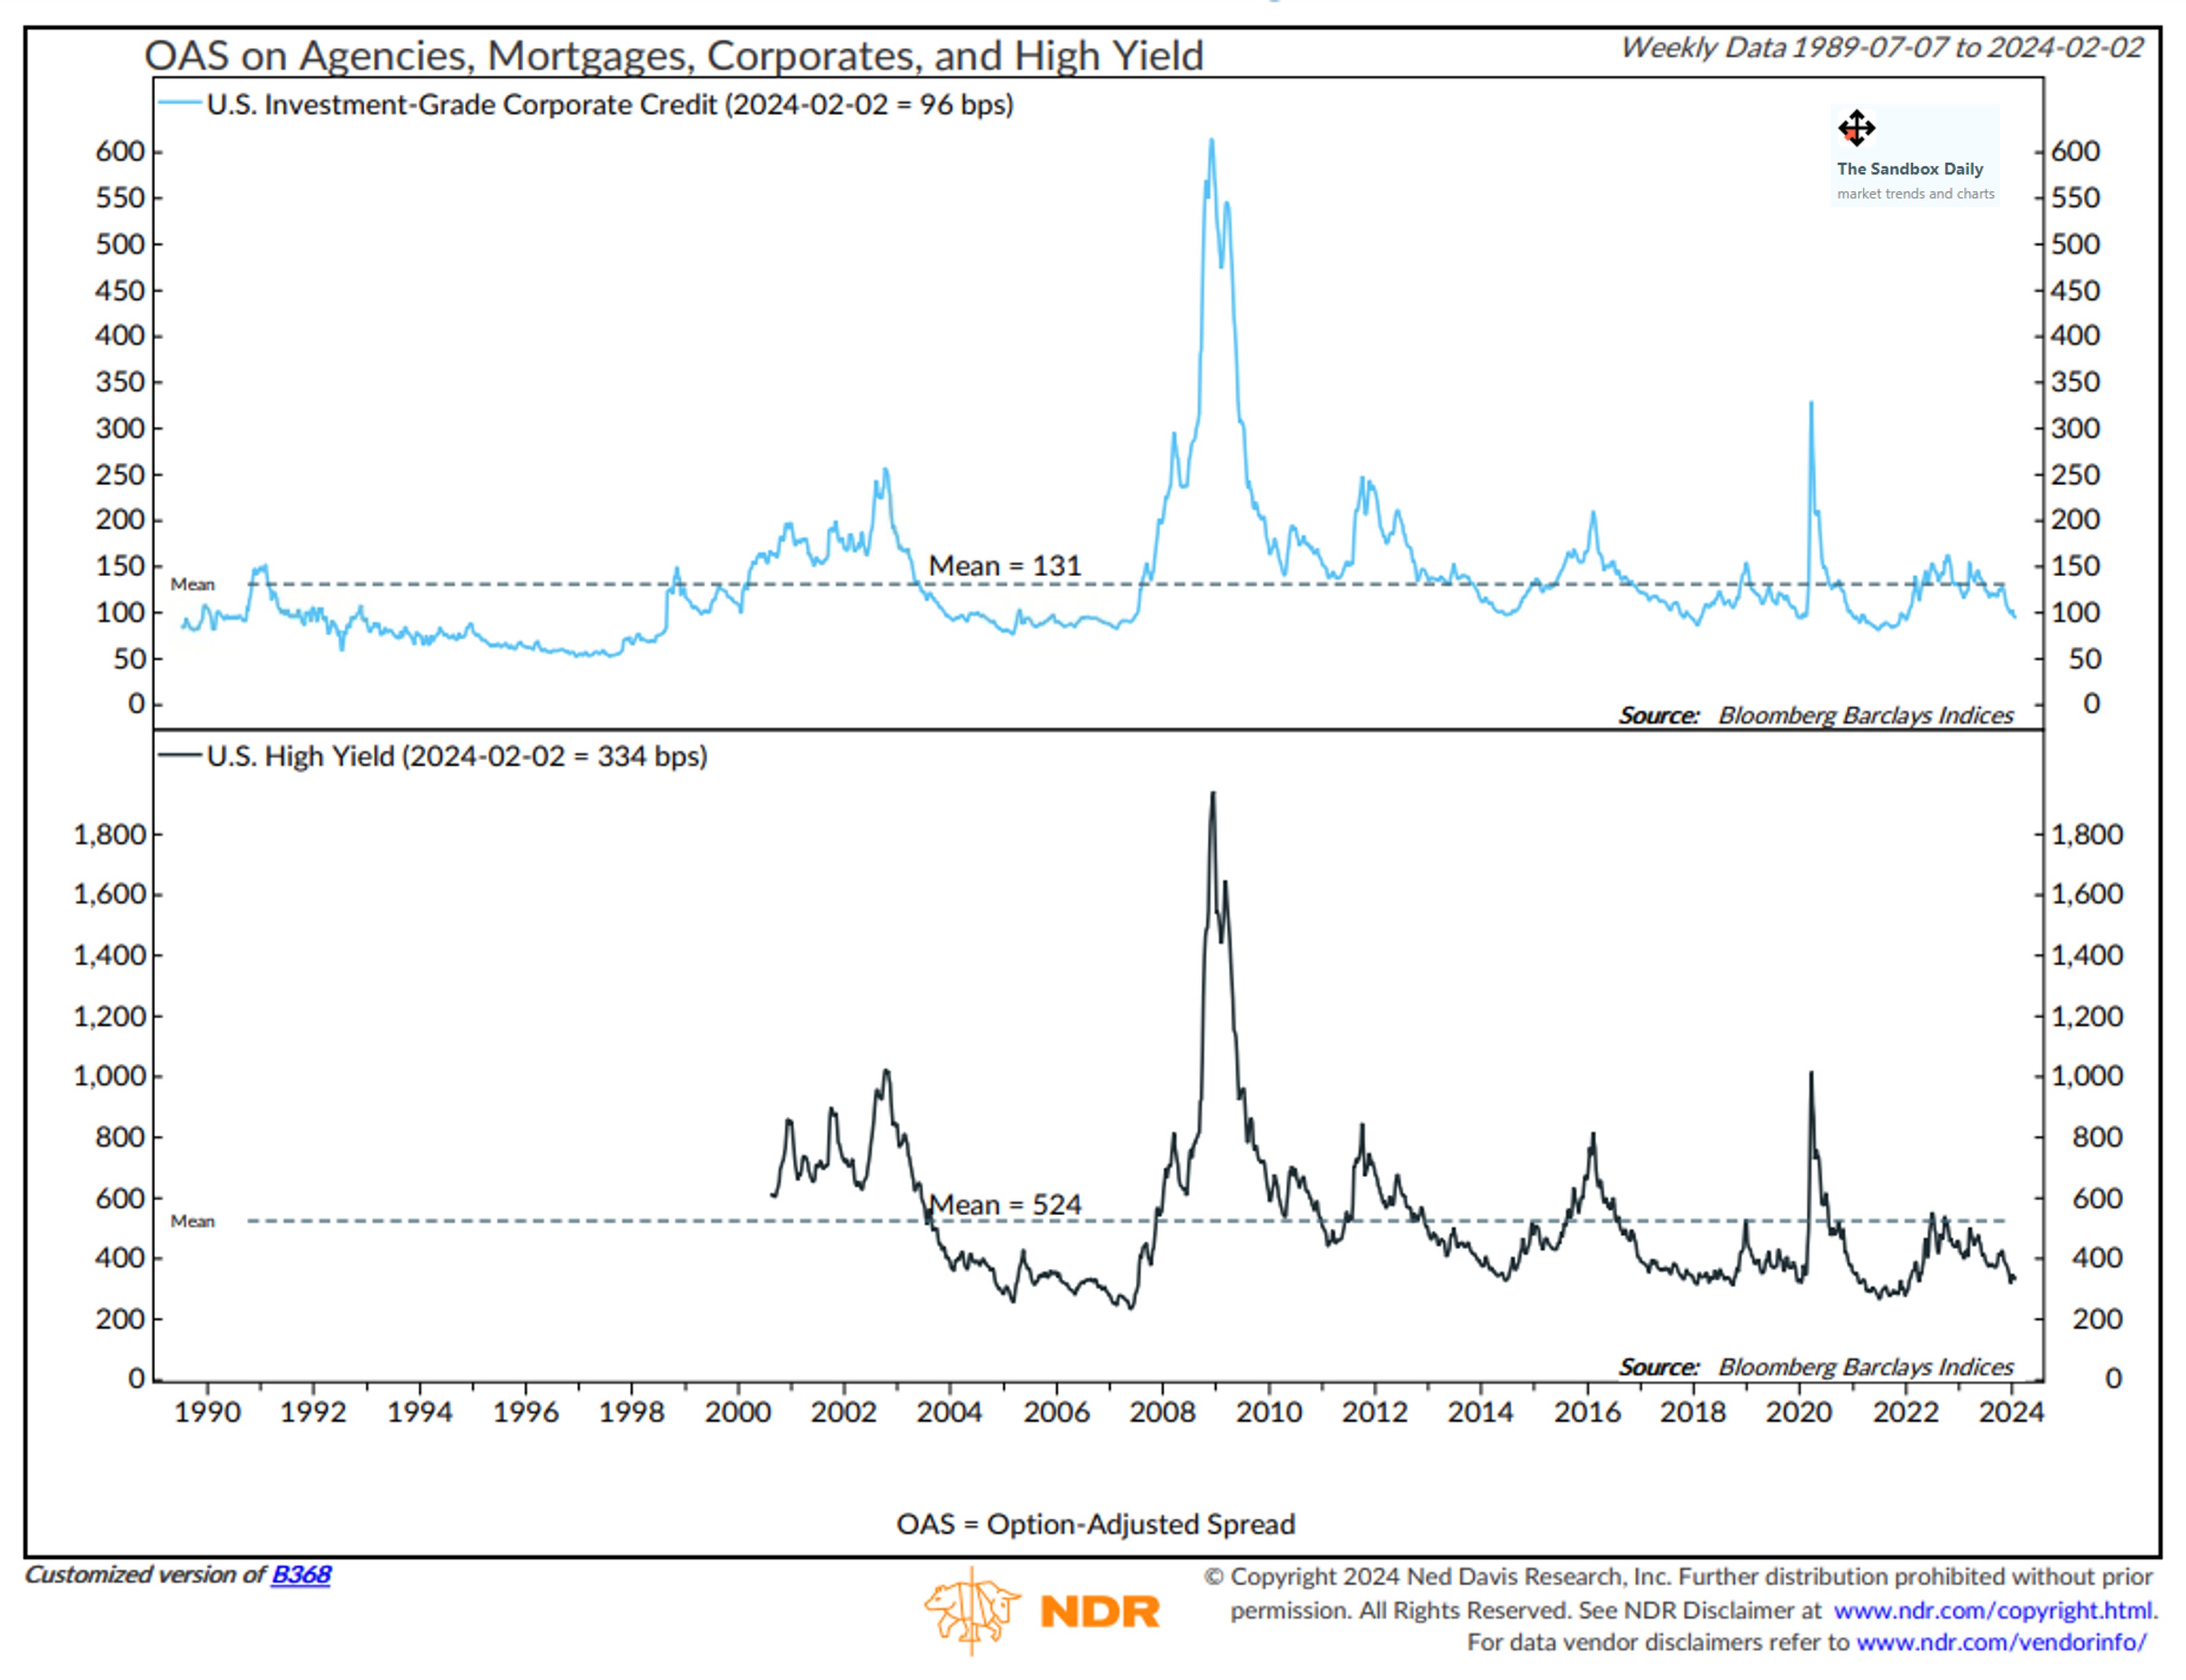Open www.ndr.com/copyright.html link
The width and height of the screenshot is (2186, 1680).
coord(1994,1610)
